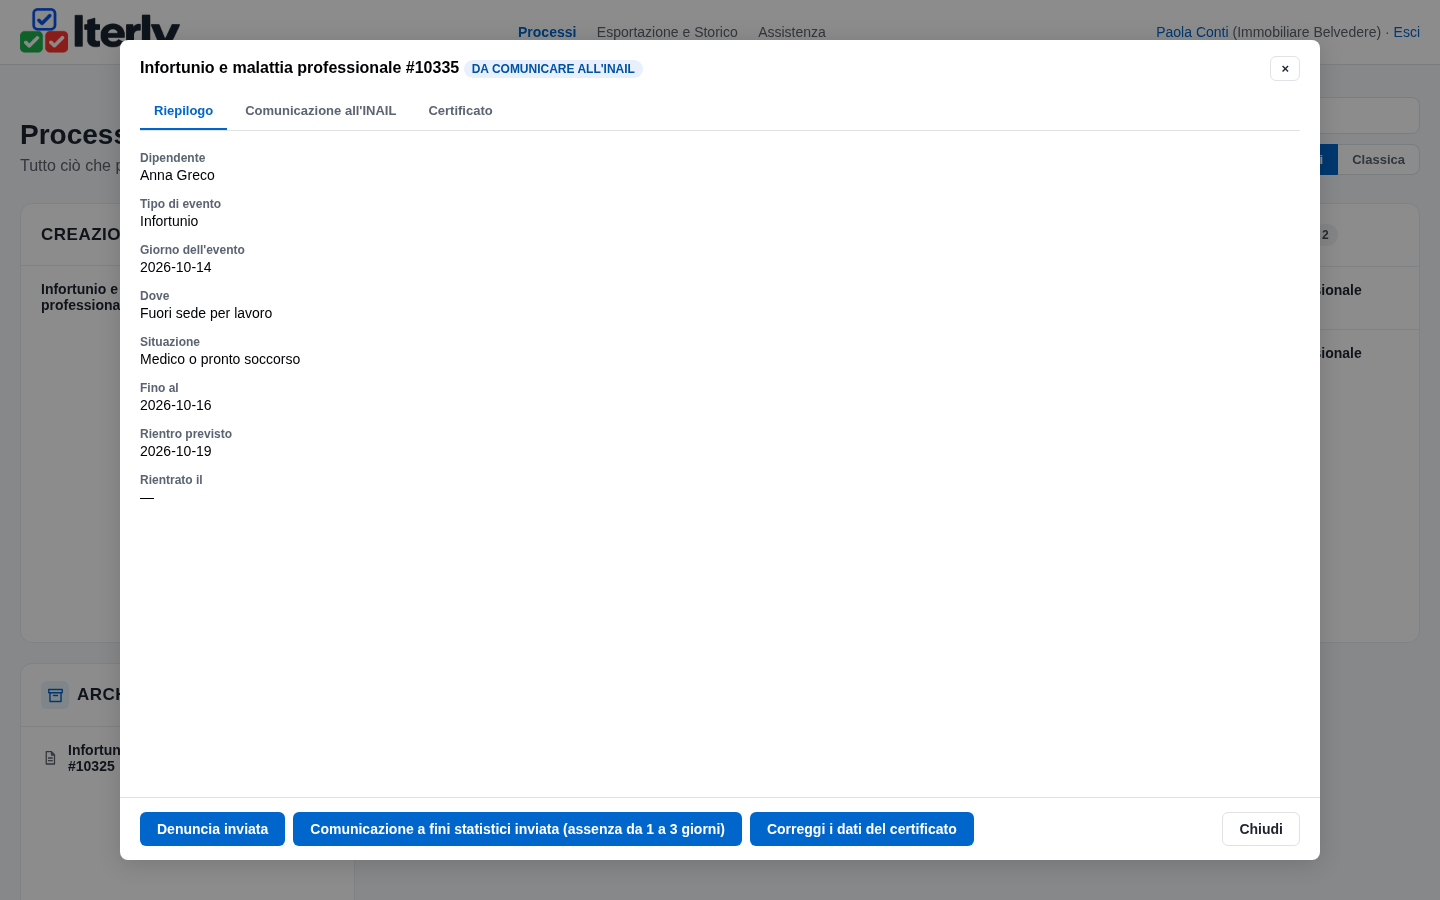
Task: Click the Esci logout link
Action: 1406,32
